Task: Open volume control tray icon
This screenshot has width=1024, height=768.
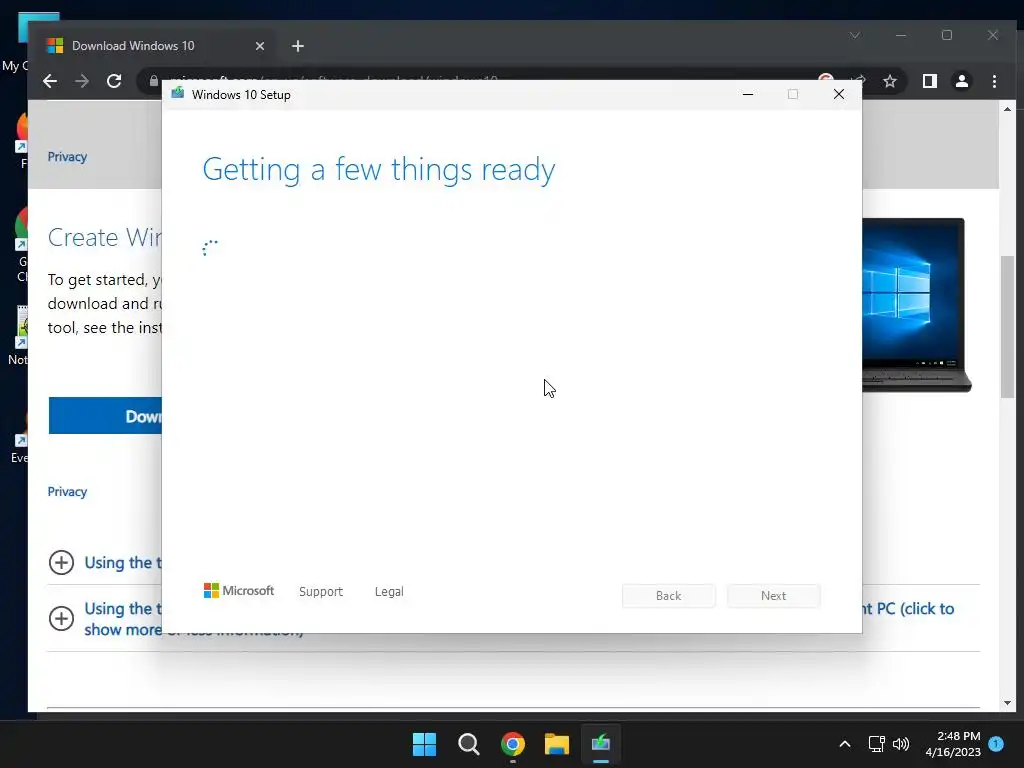Action: click(901, 744)
